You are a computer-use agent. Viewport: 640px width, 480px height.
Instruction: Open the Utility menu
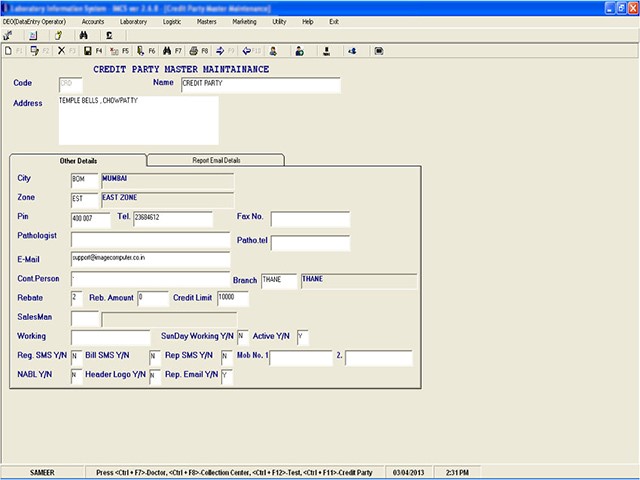(279, 22)
